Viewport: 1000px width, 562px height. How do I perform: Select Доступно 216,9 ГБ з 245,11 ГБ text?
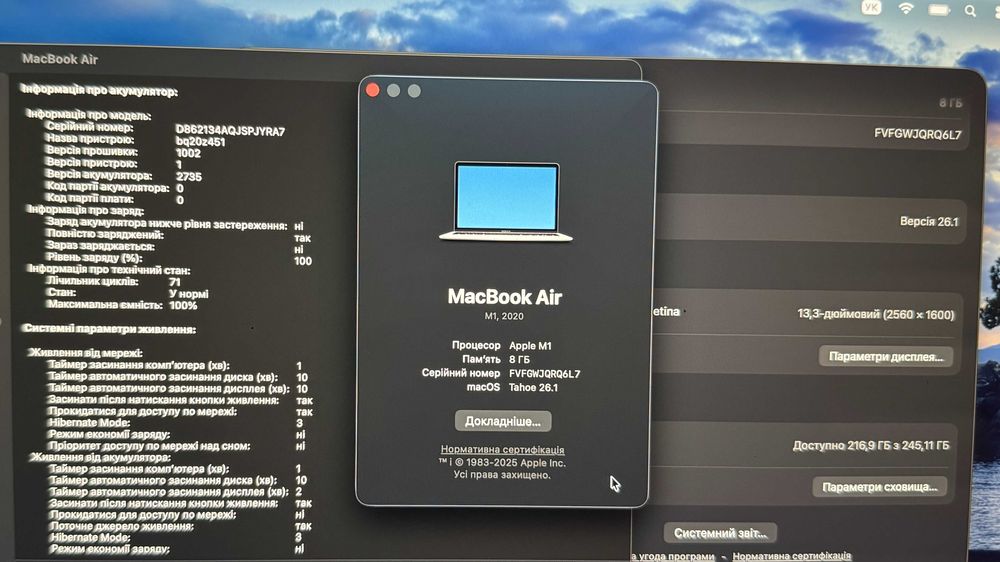[x=871, y=446]
